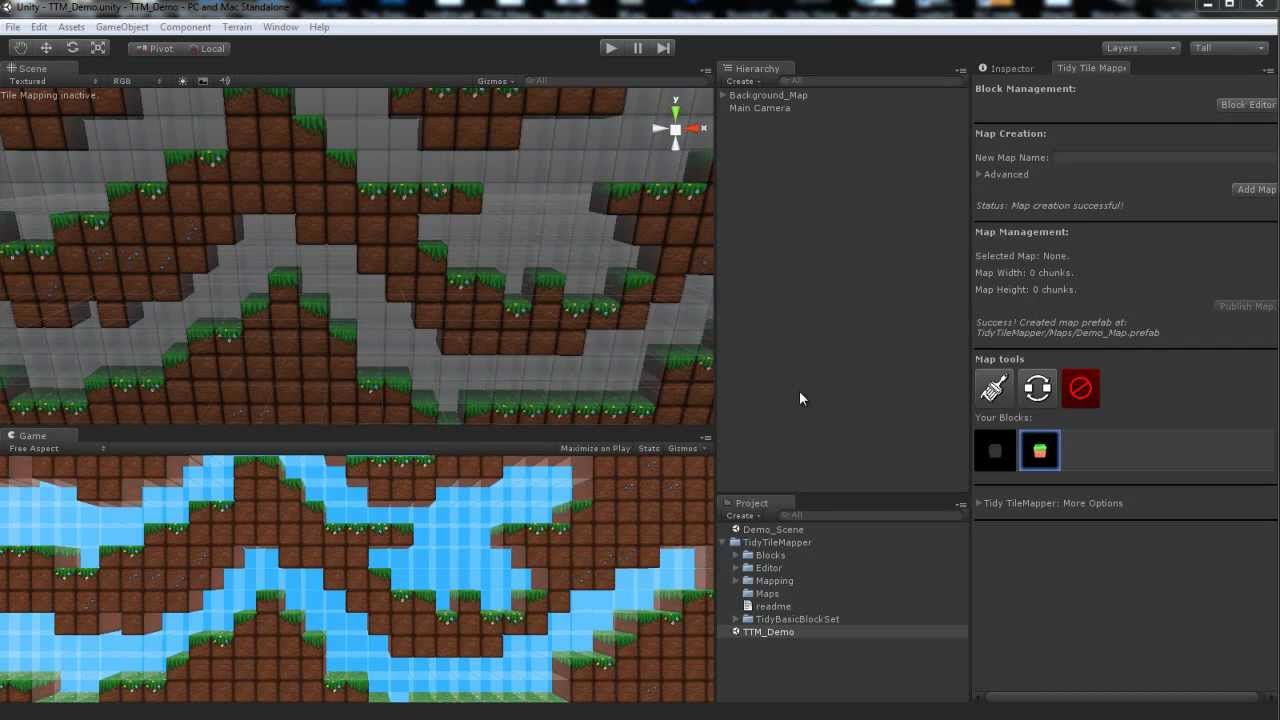1280x720 pixels.
Task: Toggle scene lighting sun icon
Action: point(182,81)
